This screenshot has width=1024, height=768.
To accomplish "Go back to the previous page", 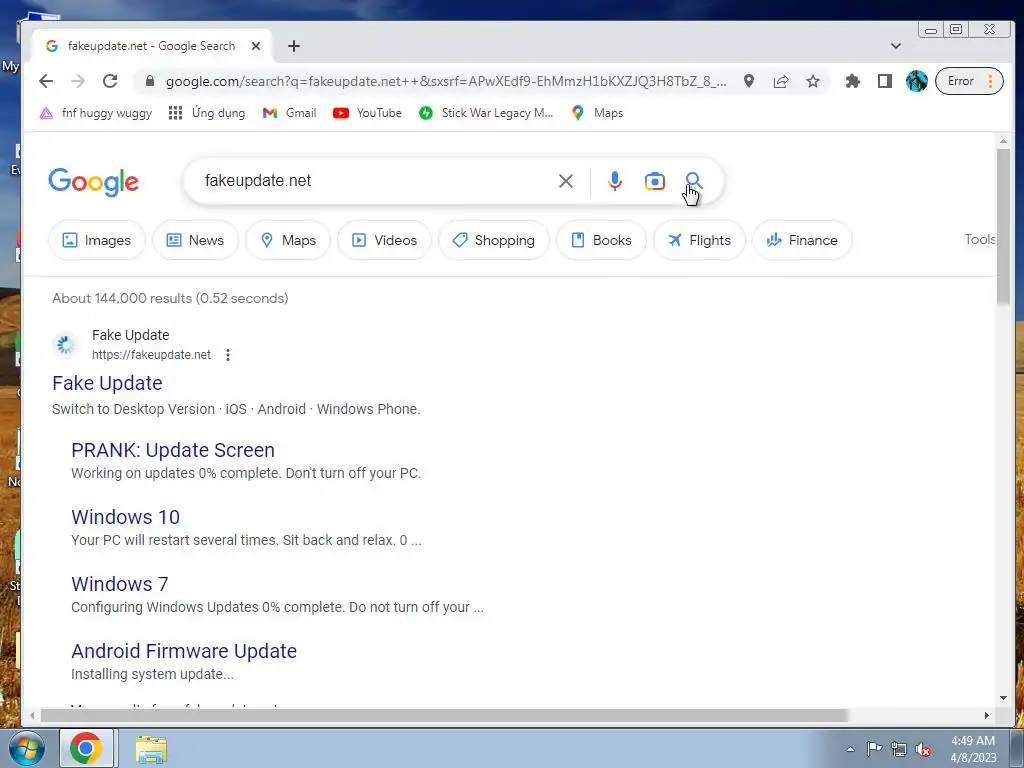I will click(46, 81).
